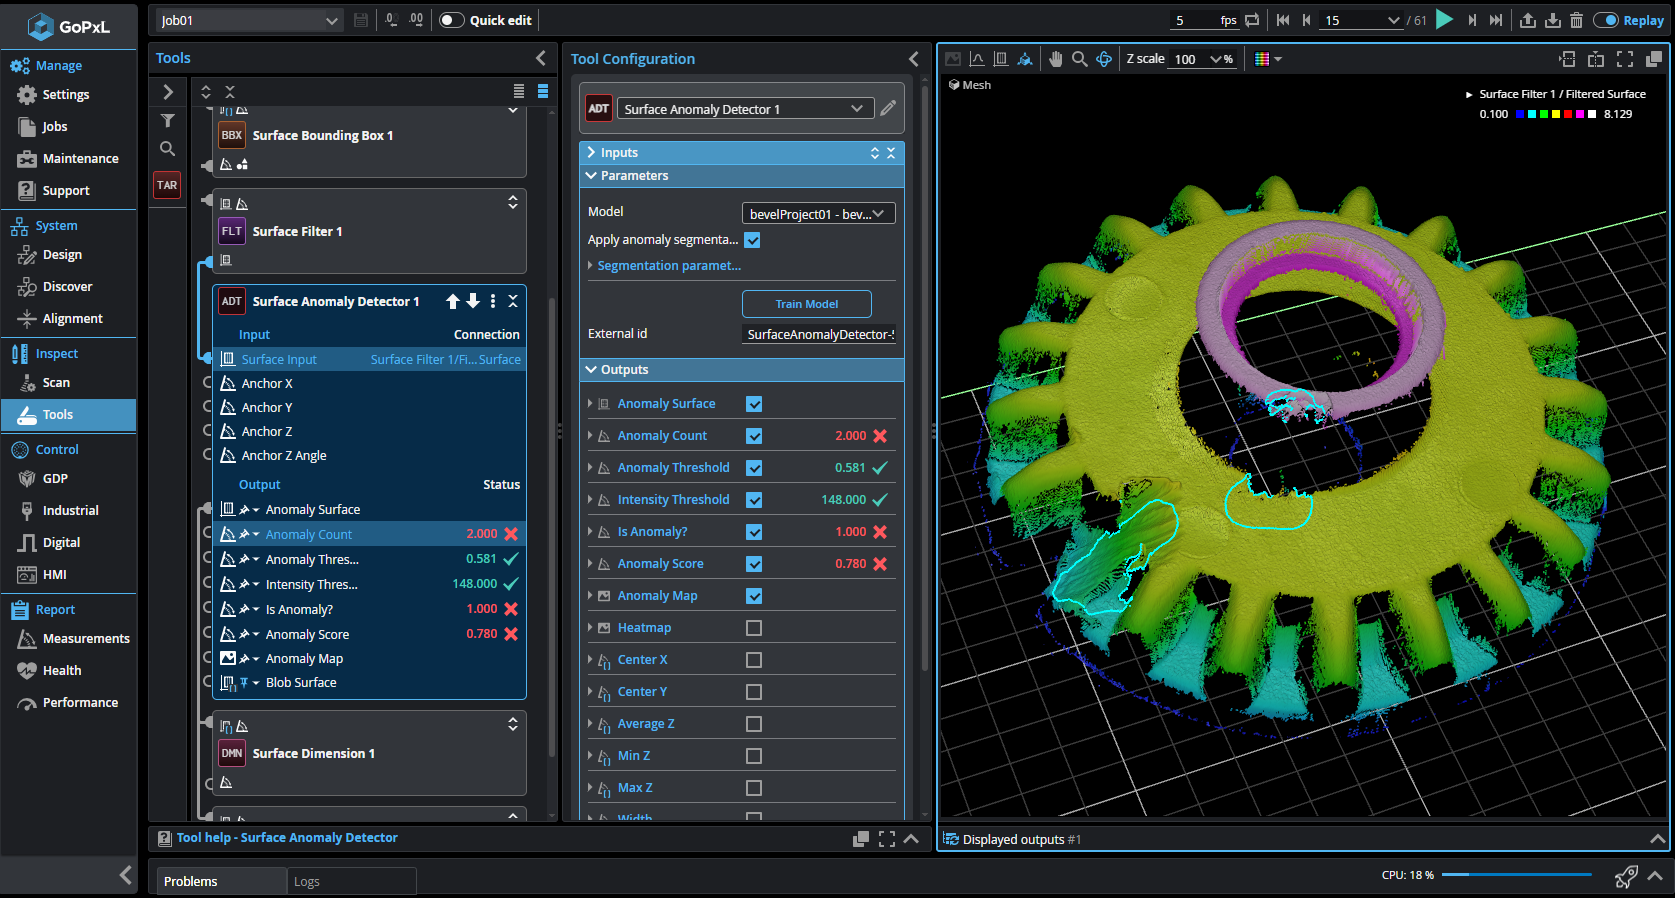Click the pencil edit icon beside tool name
1675x898 pixels.
[x=888, y=108]
